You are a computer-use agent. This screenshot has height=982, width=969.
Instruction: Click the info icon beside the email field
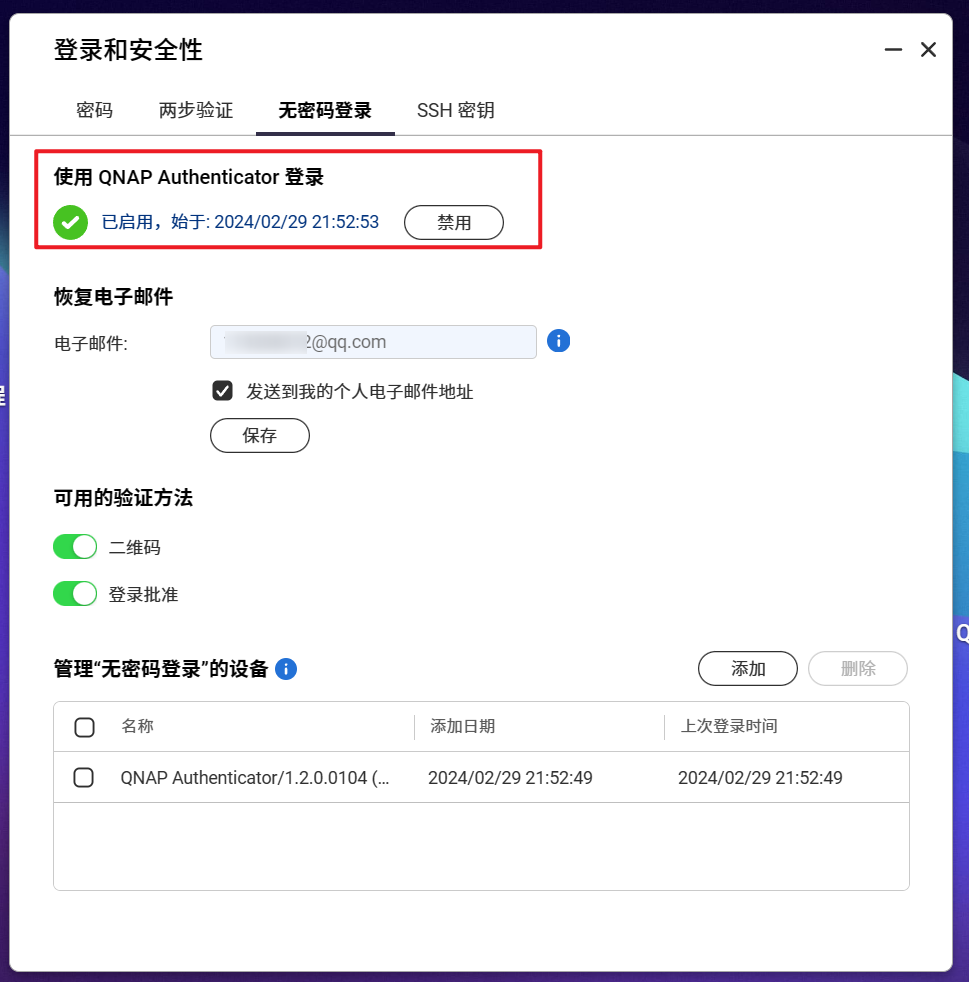(x=558, y=341)
